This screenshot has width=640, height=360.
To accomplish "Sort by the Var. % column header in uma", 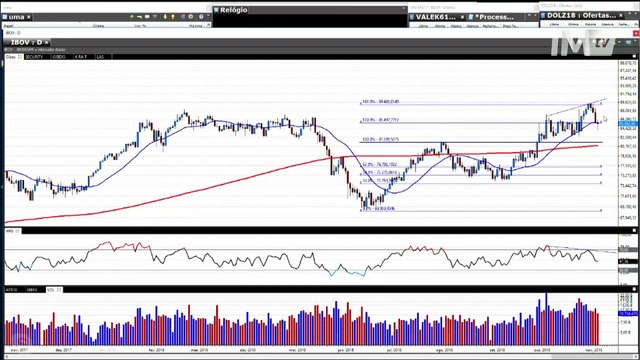I will pos(140,26).
